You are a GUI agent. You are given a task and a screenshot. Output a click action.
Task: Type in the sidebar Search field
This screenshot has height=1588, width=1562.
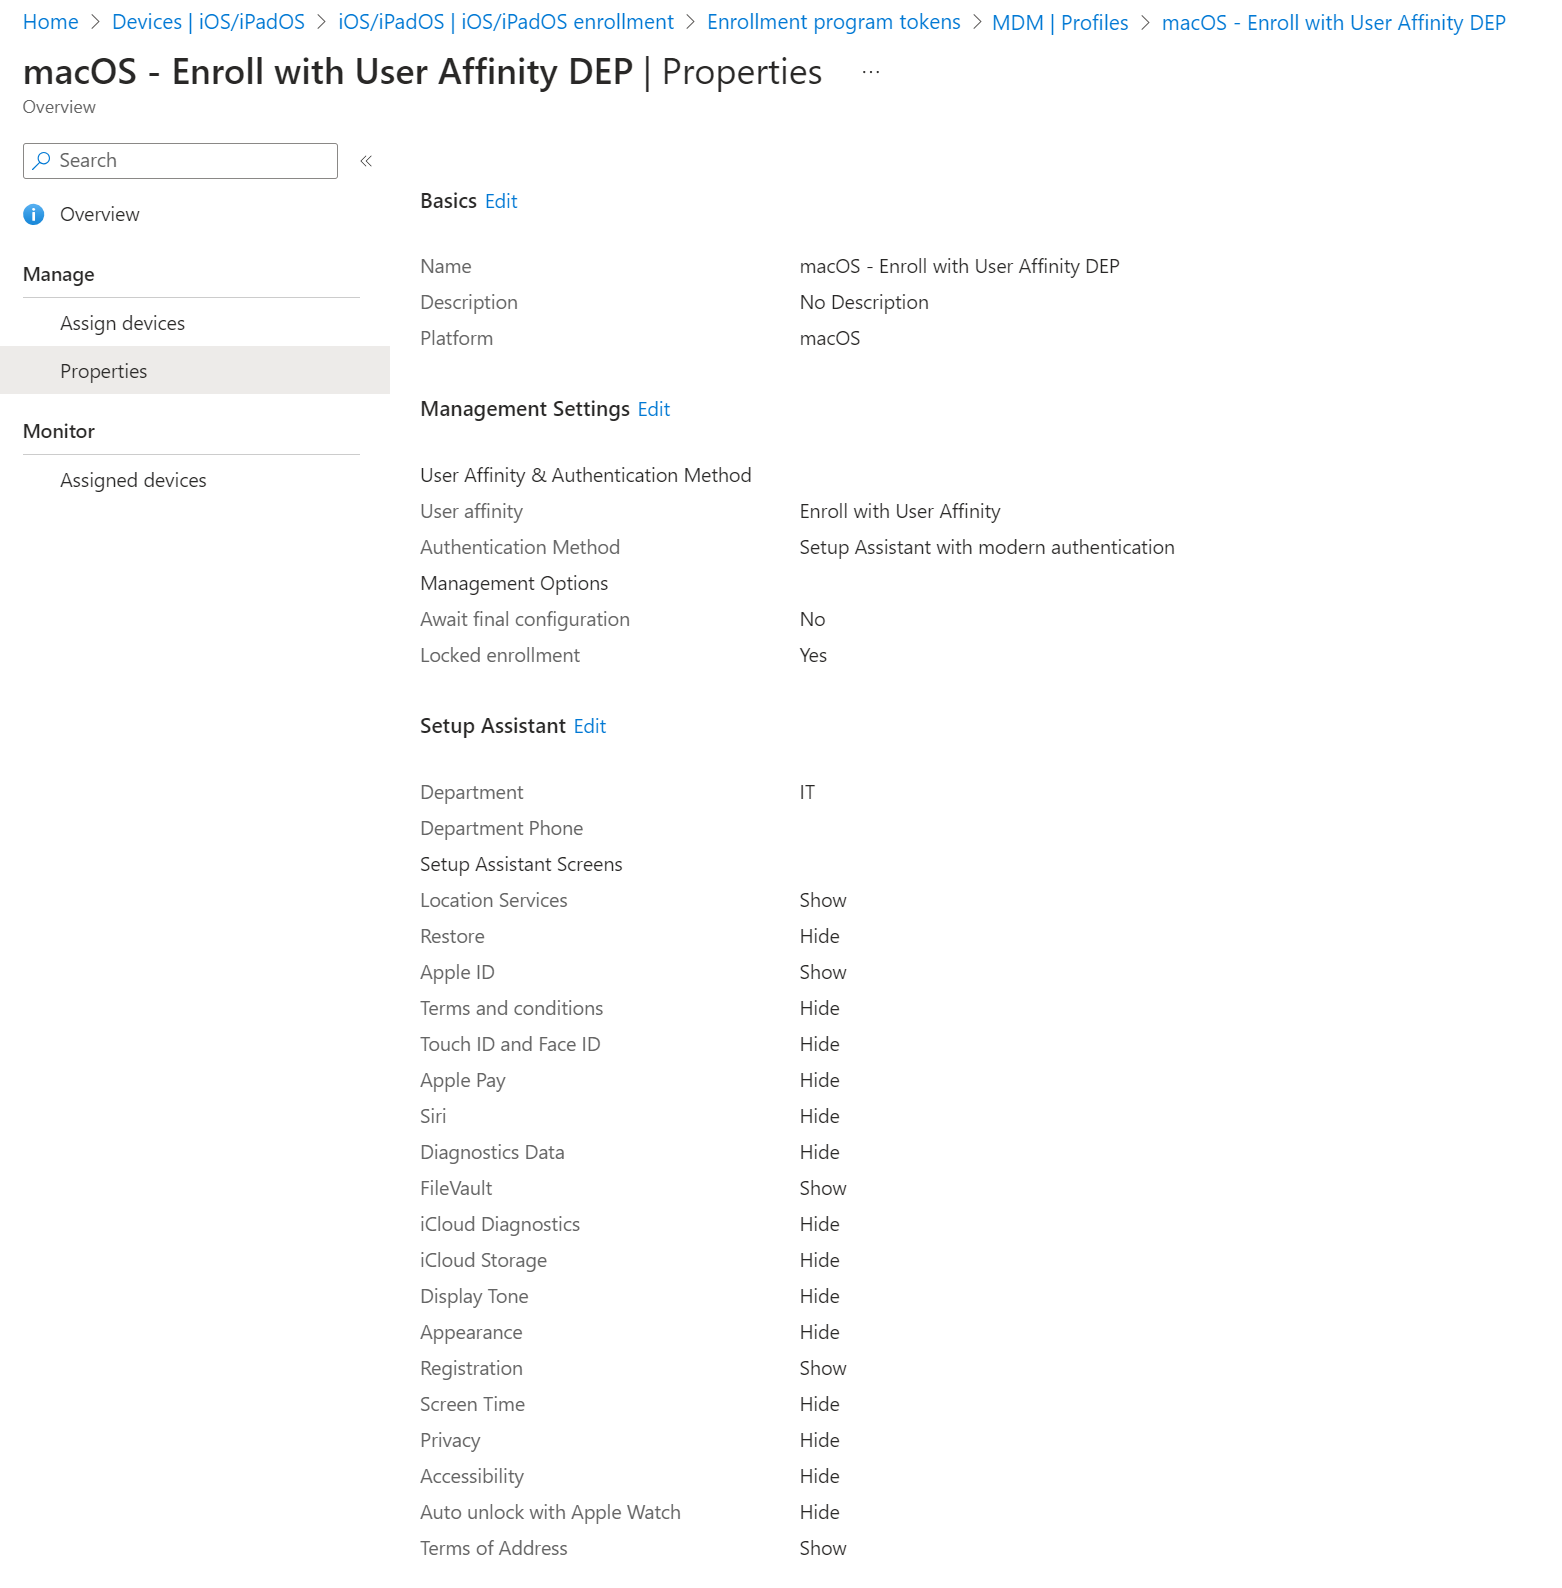(x=190, y=161)
